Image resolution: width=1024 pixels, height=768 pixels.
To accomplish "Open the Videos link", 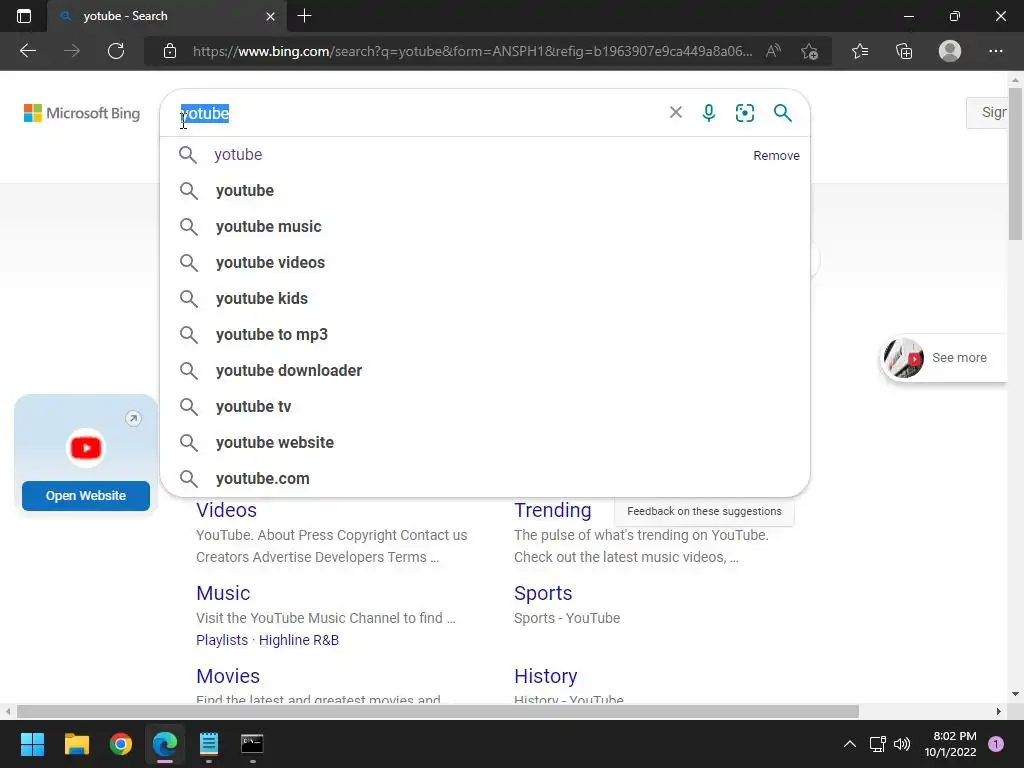I will pyautogui.click(x=227, y=510).
